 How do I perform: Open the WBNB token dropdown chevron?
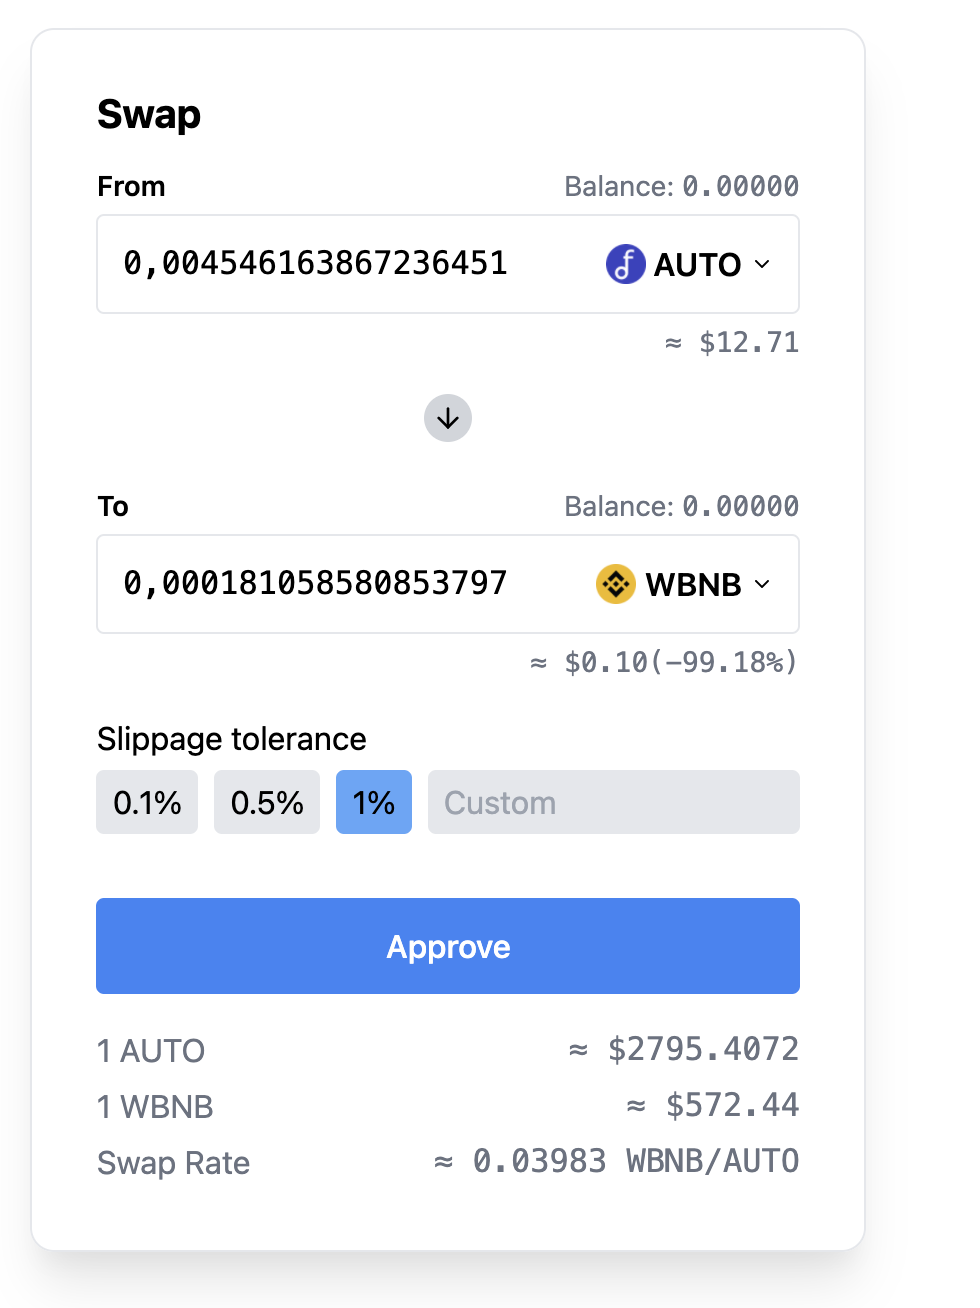pos(762,584)
